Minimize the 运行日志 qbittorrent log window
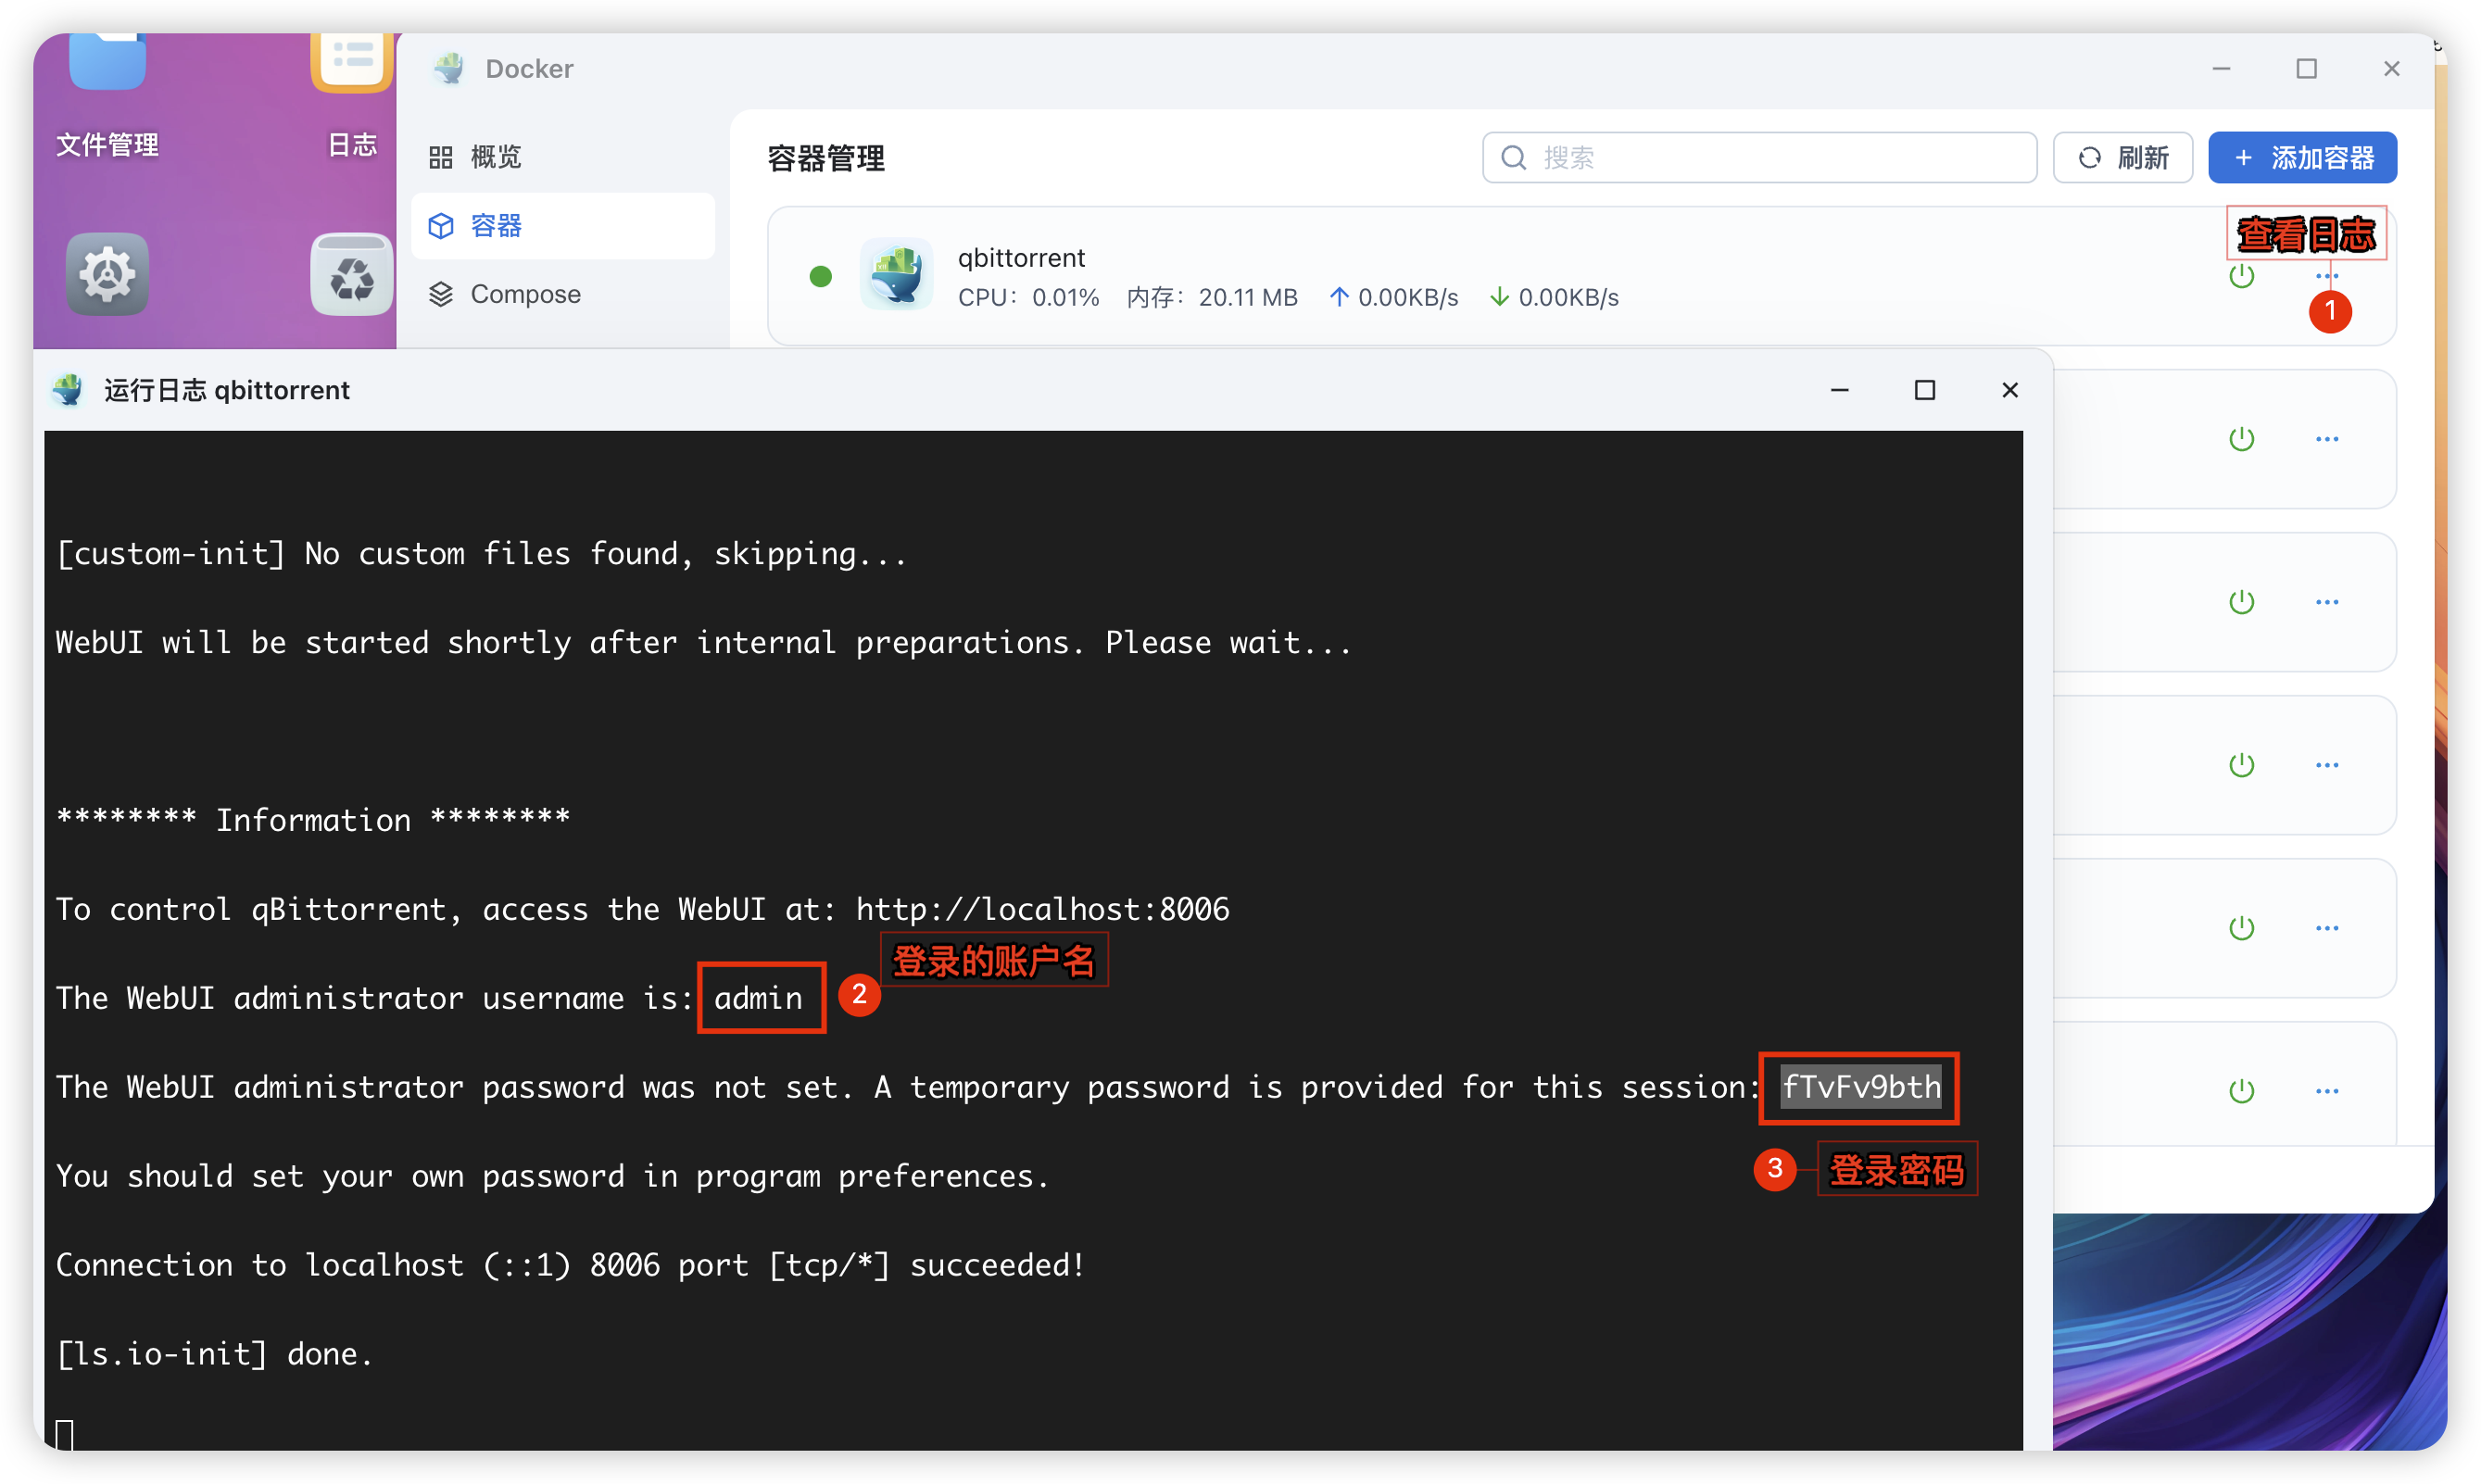The image size is (2481, 1484). coord(1840,390)
